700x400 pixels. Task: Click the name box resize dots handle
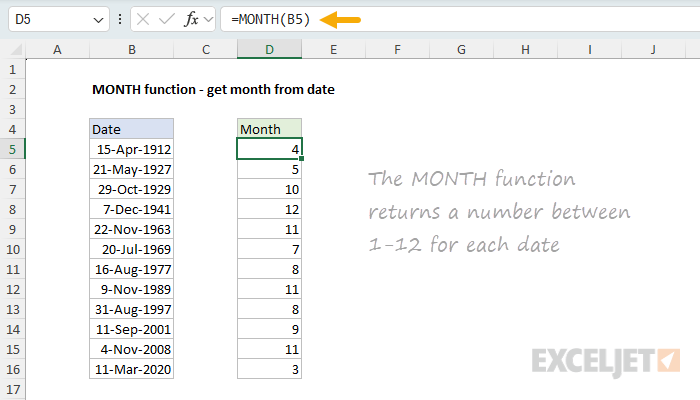point(120,20)
